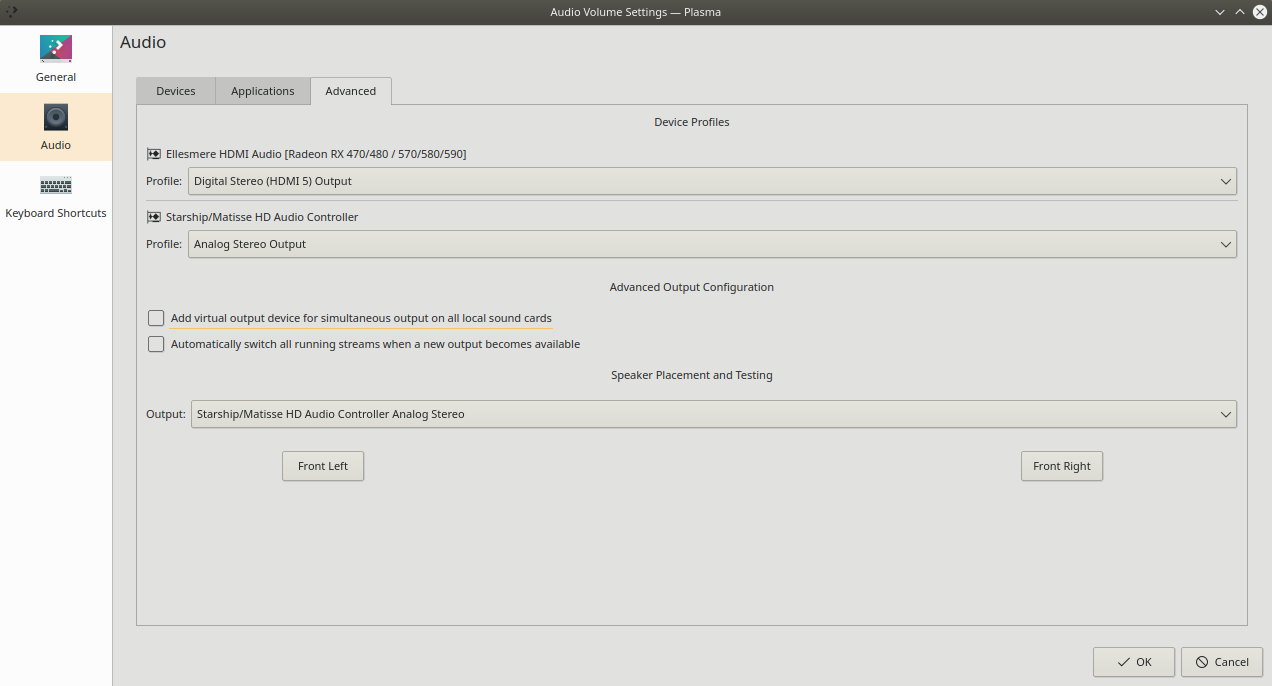Maximize the Audio Volume Settings window
Screen dimensions: 1272x686
(x=1240, y=12)
